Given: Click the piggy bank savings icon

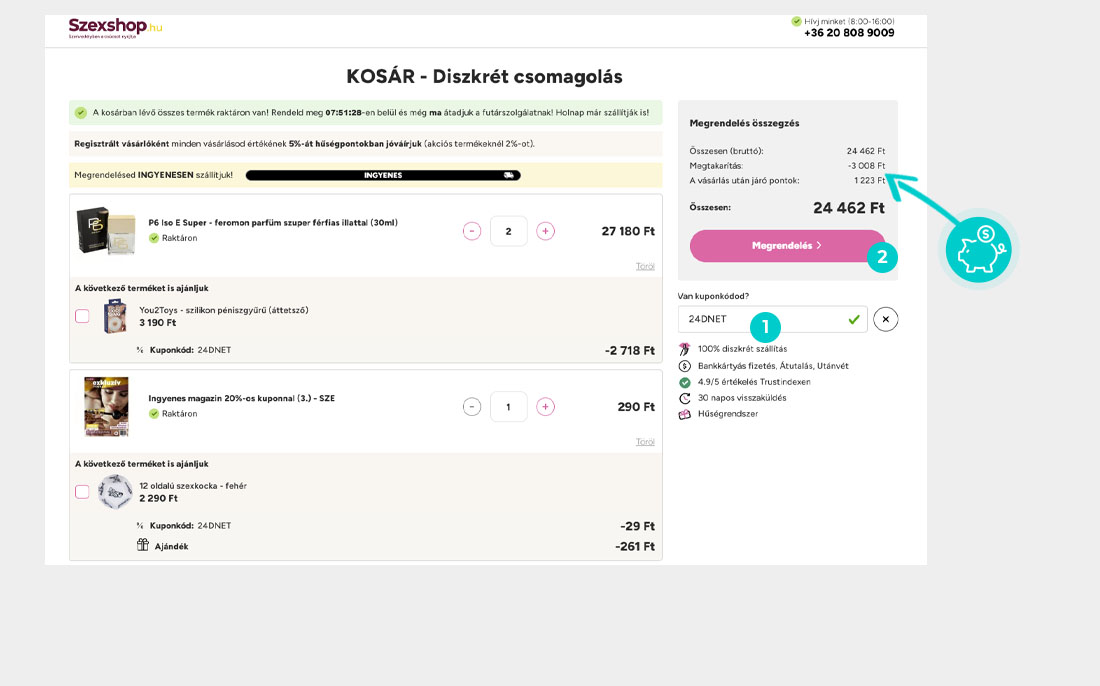Looking at the screenshot, I should [x=979, y=250].
